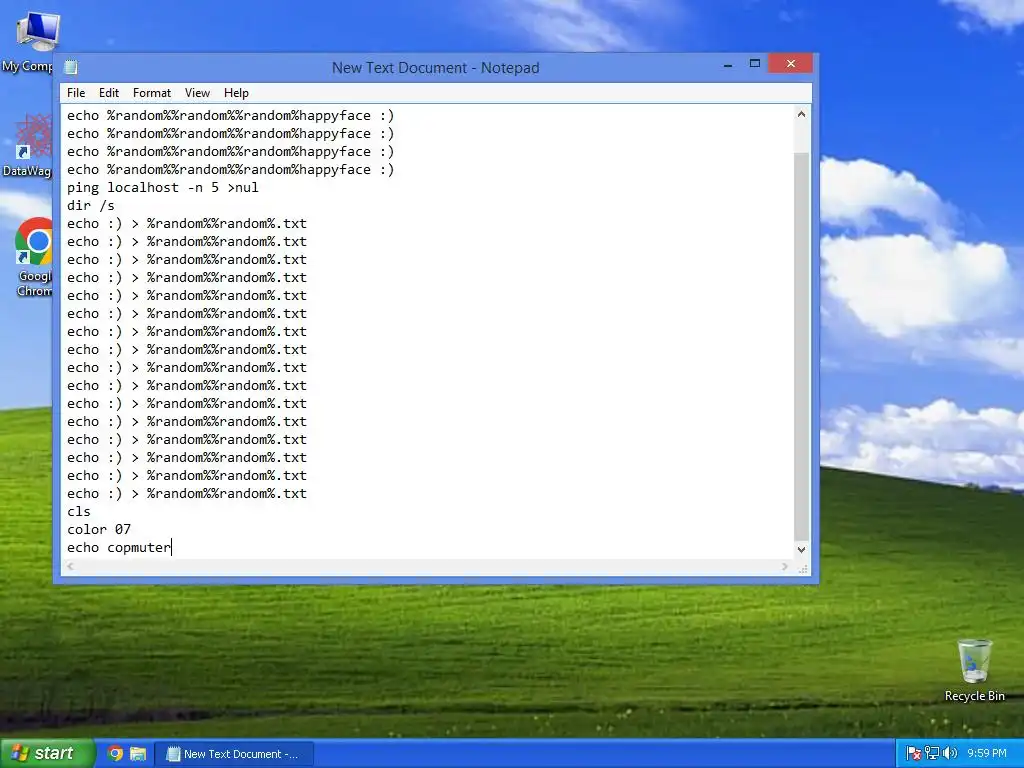The image size is (1024, 768).
Task: Open the Format menu
Action: point(152,93)
